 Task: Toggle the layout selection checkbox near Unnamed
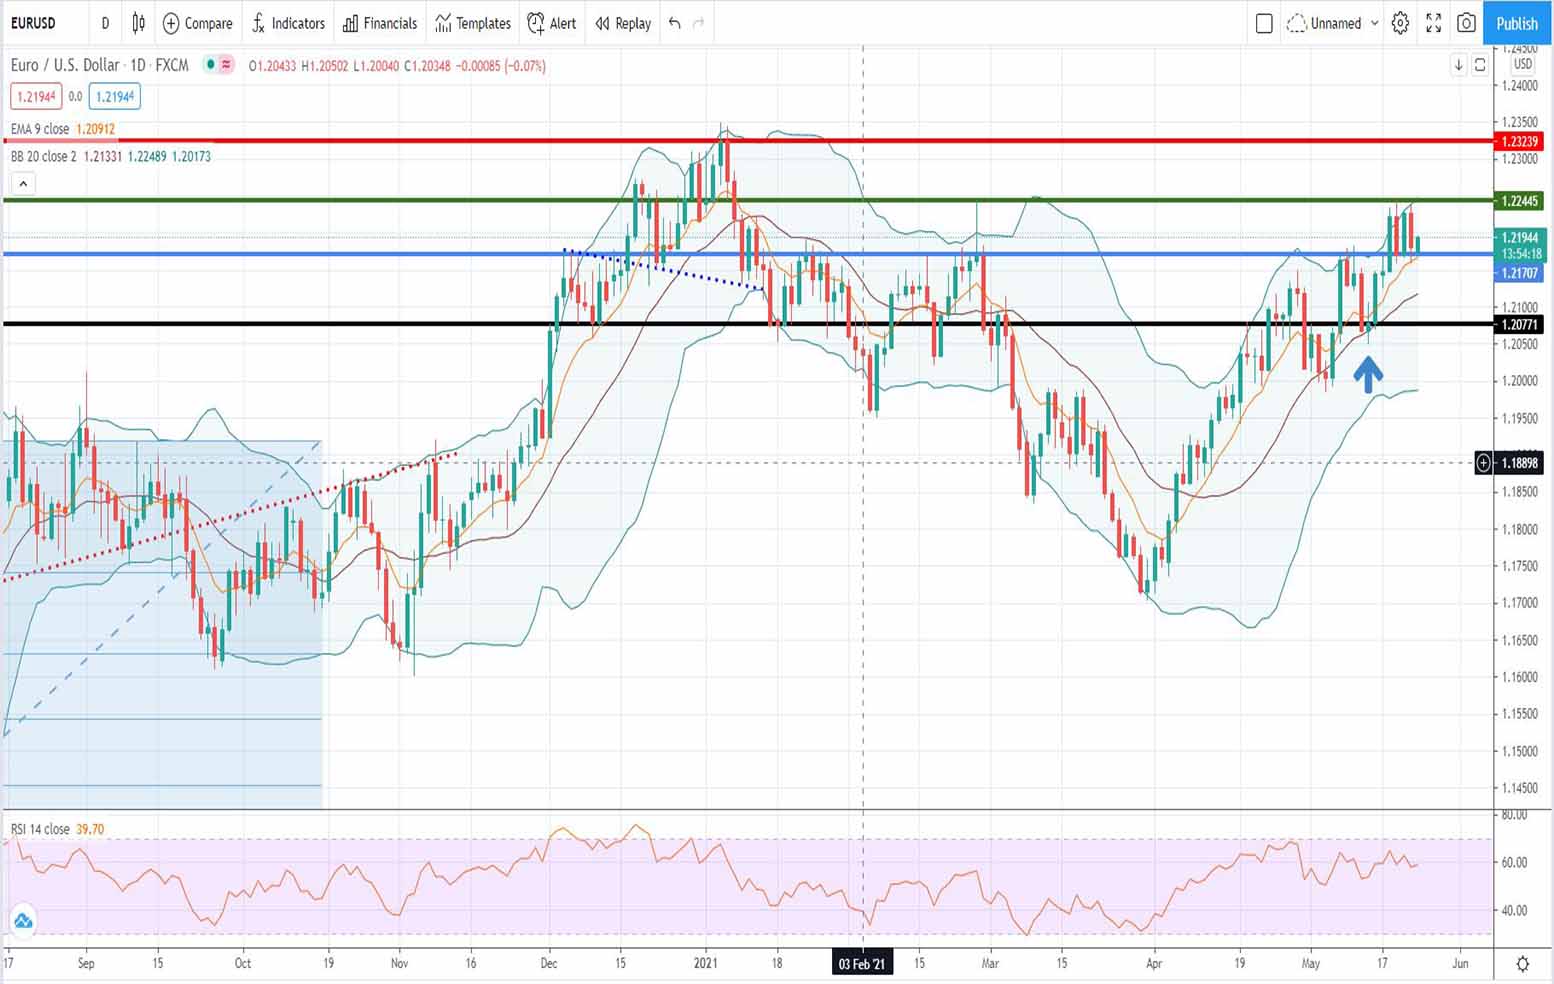coord(1263,23)
